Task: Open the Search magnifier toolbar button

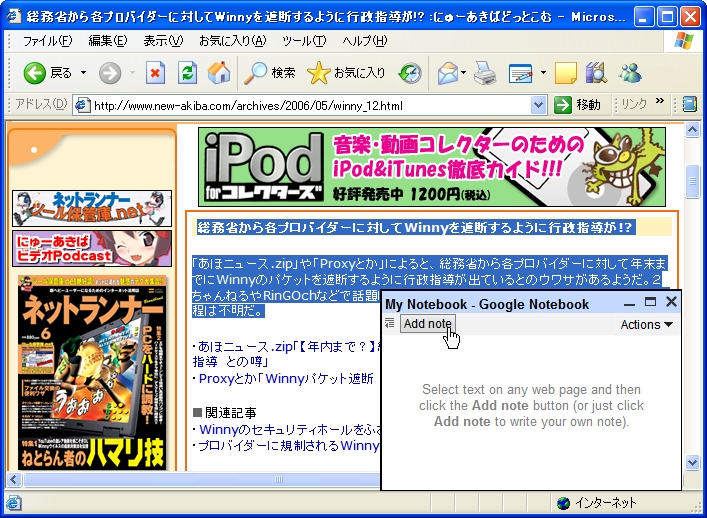Action: pyautogui.click(x=270, y=73)
